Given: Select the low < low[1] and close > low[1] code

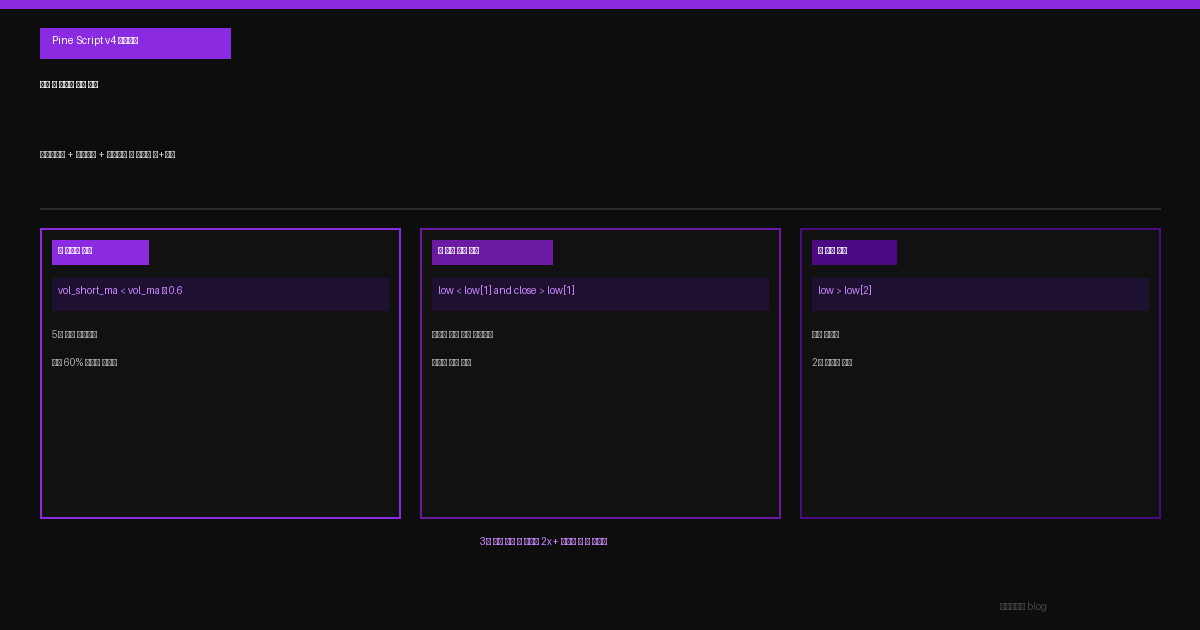Looking at the screenshot, I should [x=600, y=294].
